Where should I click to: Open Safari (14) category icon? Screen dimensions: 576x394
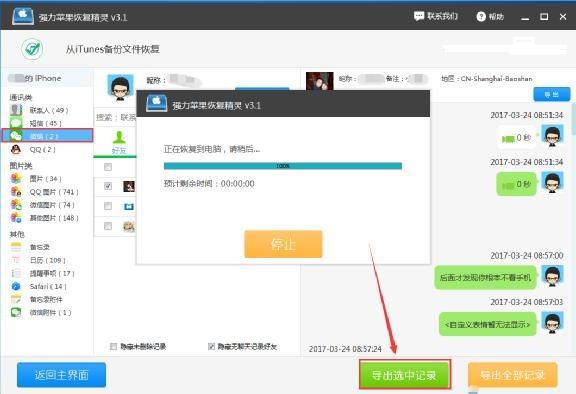click(x=16, y=286)
